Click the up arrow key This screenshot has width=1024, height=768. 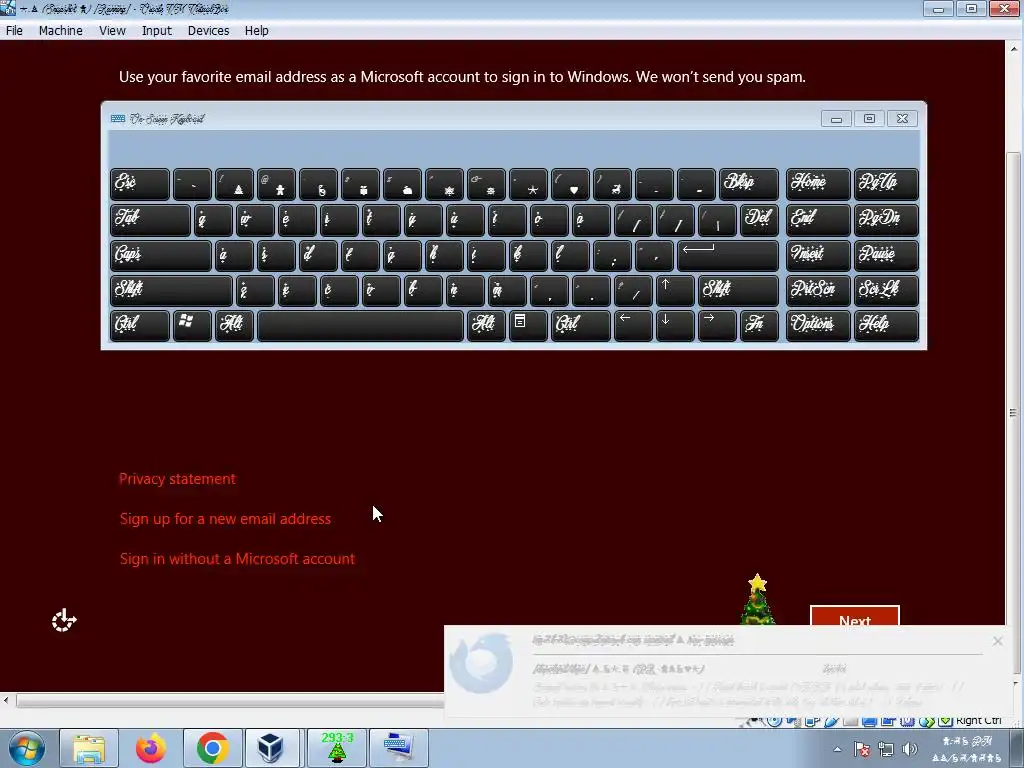click(x=675, y=290)
